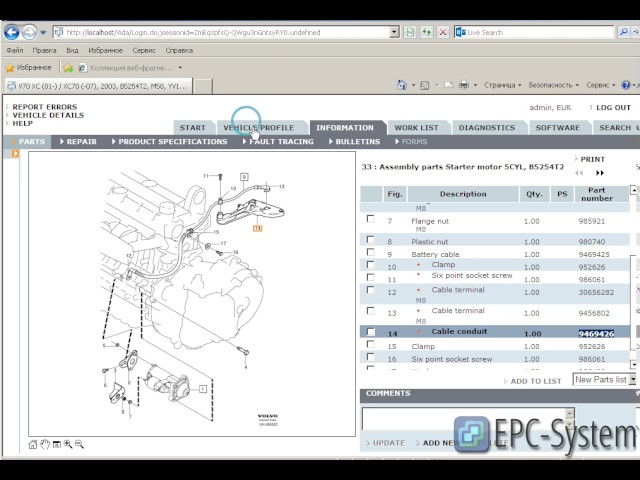This screenshot has height=480, width=640.
Task: Click the next page double-arrow icon
Action: coord(601,173)
